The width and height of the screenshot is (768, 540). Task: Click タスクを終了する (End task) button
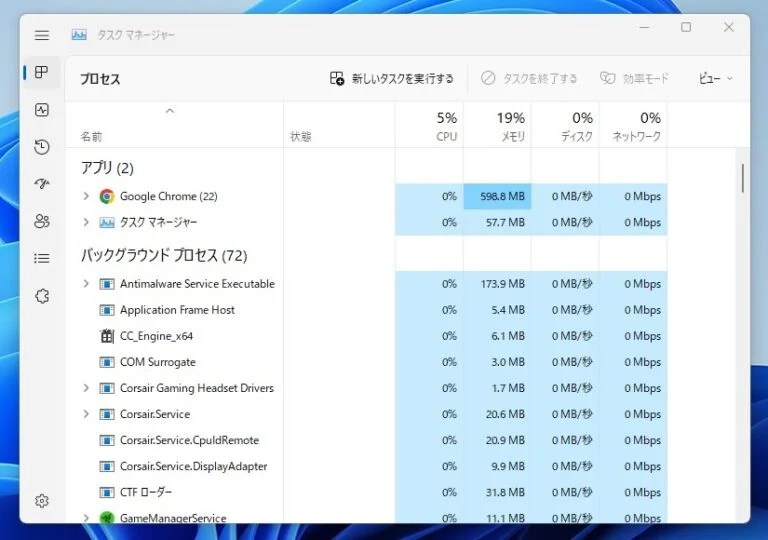529,78
